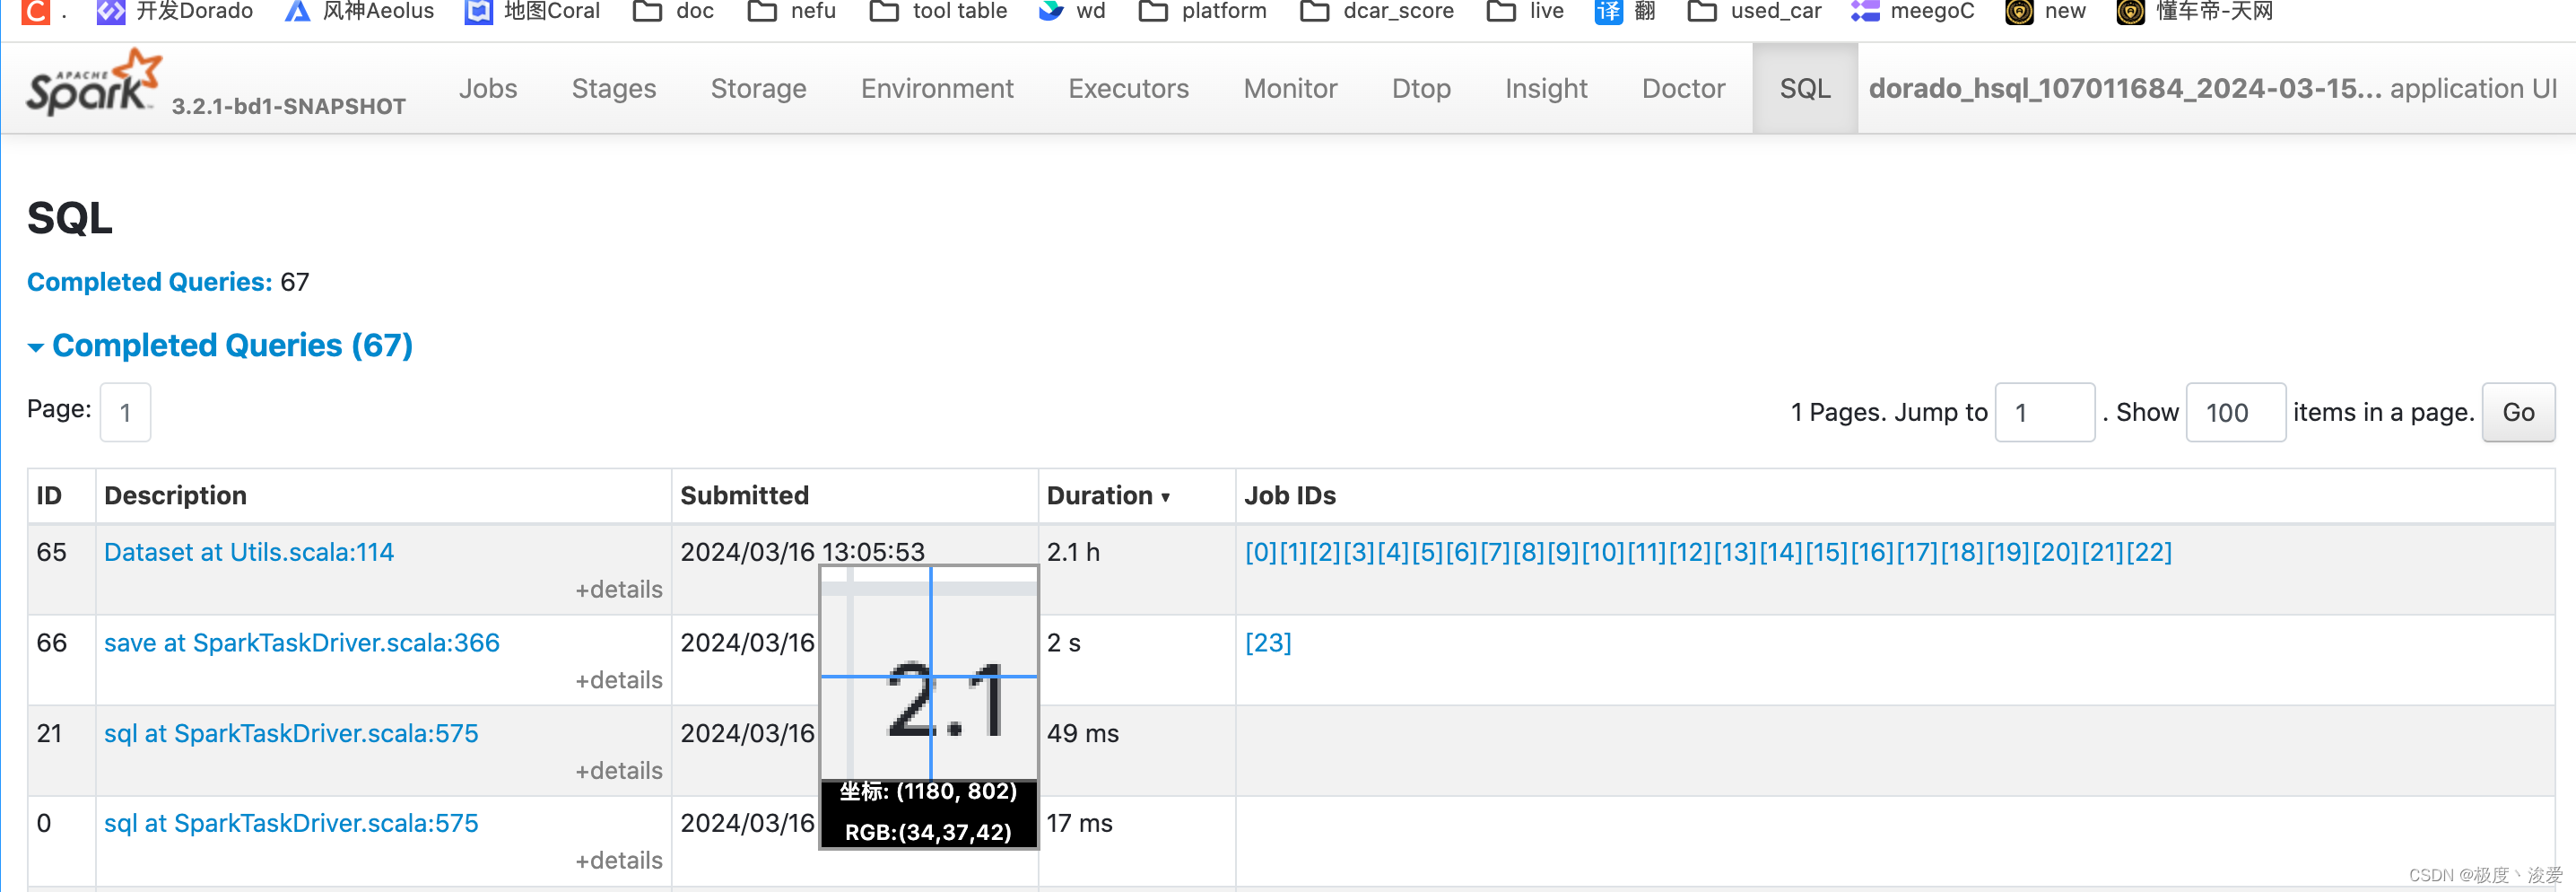This screenshot has width=2576, height=892.
Task: Focus the items per page field
Action: (2235, 412)
